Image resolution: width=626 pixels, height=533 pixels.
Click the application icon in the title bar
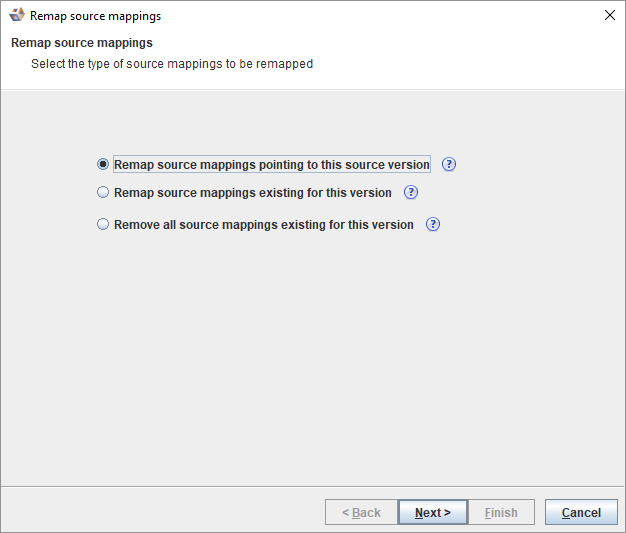point(16,16)
